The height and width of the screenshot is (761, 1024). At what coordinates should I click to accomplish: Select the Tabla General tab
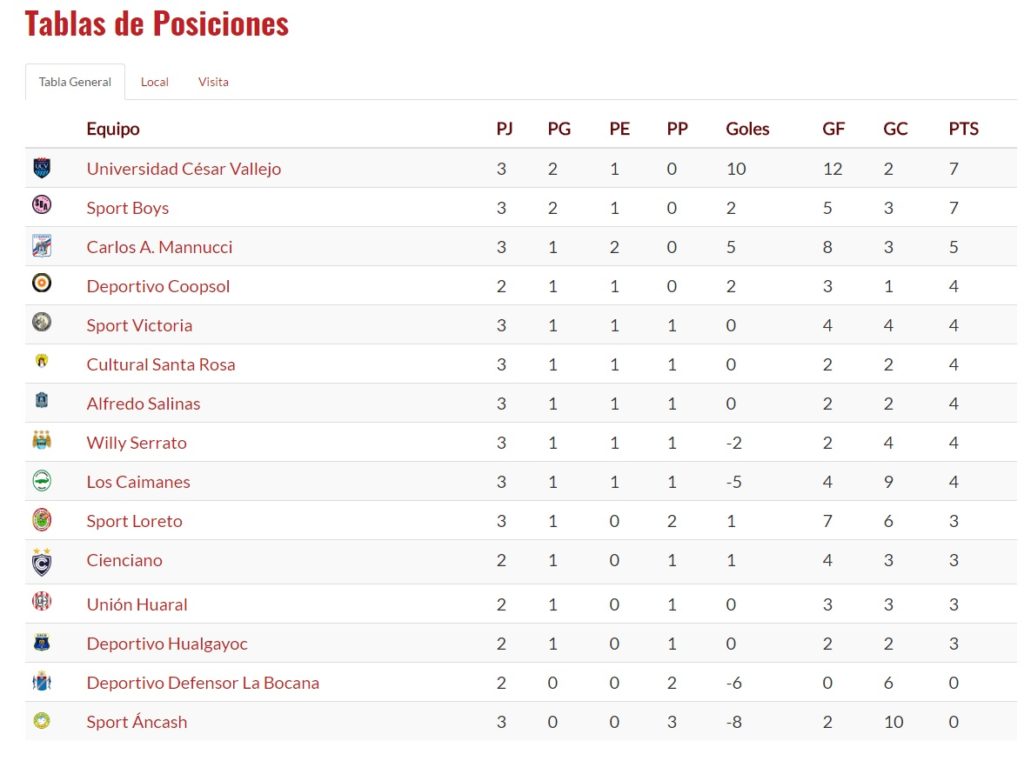pos(75,82)
